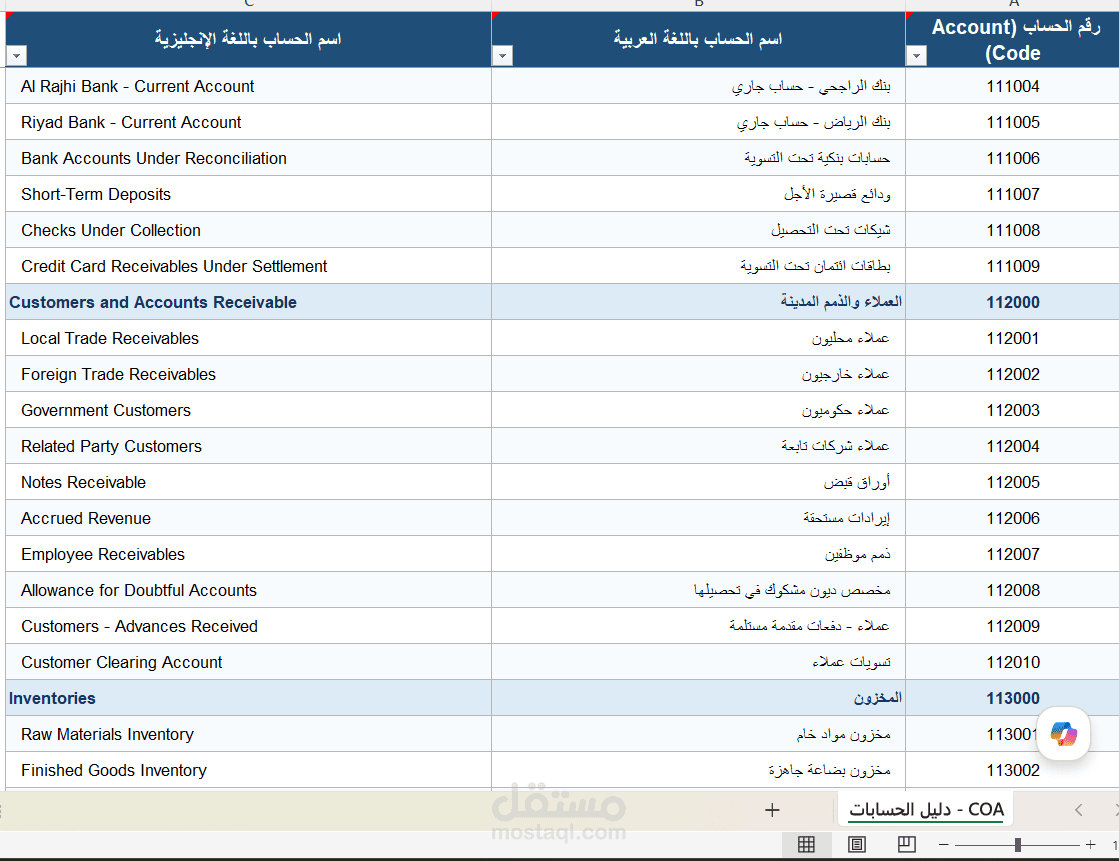Select cell 'Customers - Advances Received'
This screenshot has width=1119, height=861.
[248, 626]
